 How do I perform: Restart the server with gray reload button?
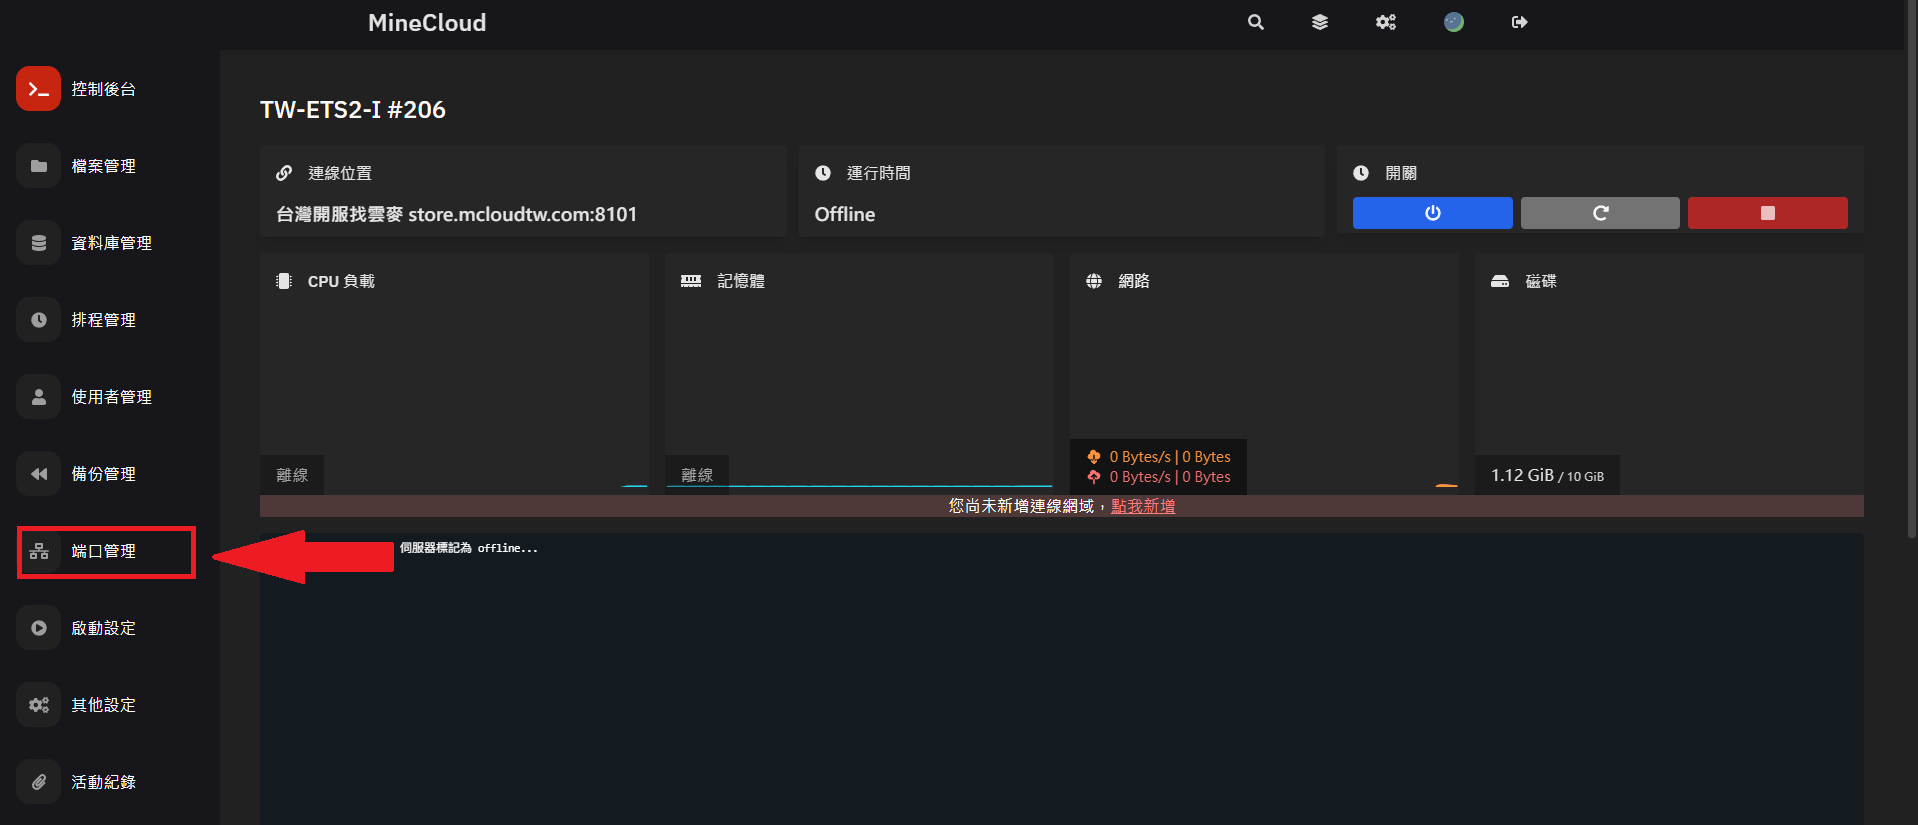click(x=1600, y=213)
